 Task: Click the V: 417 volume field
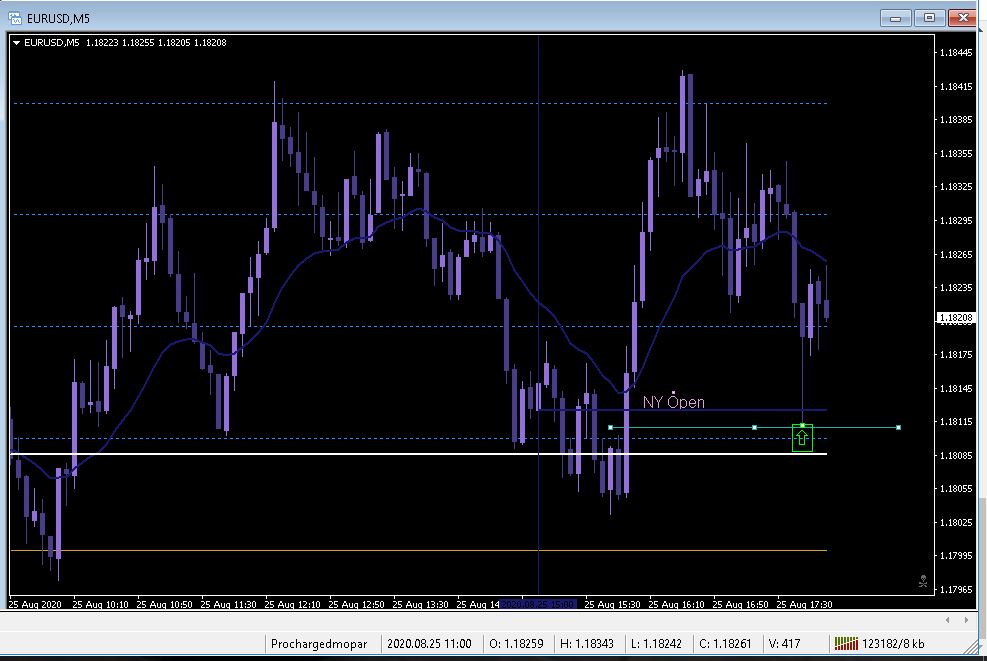click(784, 643)
